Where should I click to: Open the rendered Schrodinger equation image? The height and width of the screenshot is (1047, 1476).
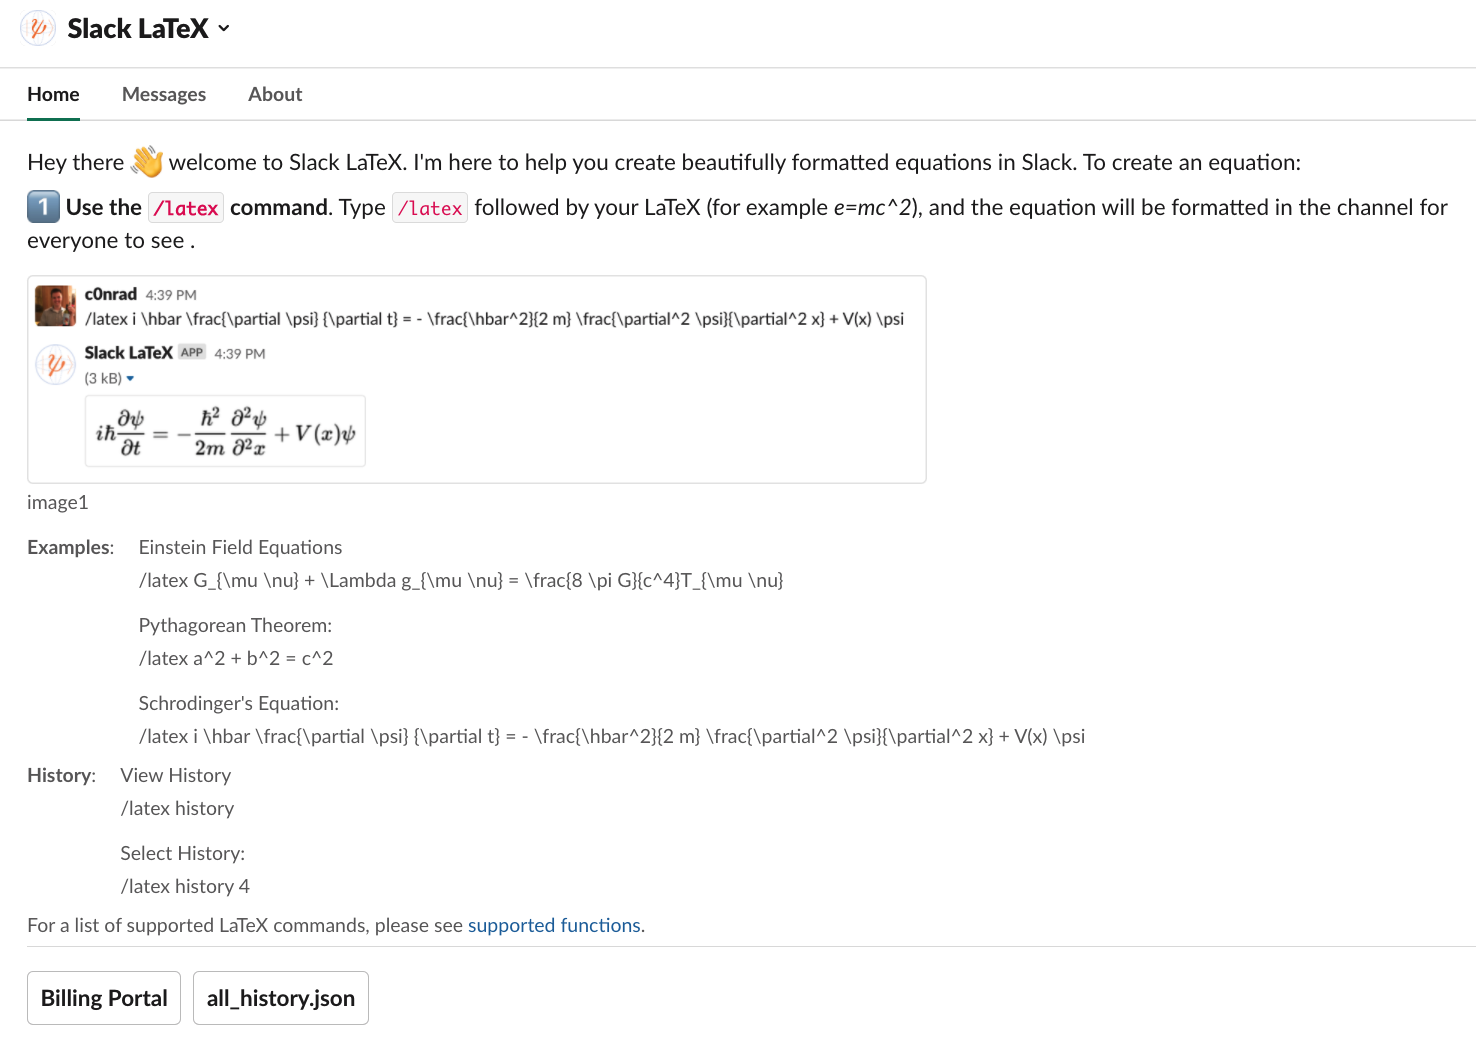[x=225, y=432]
